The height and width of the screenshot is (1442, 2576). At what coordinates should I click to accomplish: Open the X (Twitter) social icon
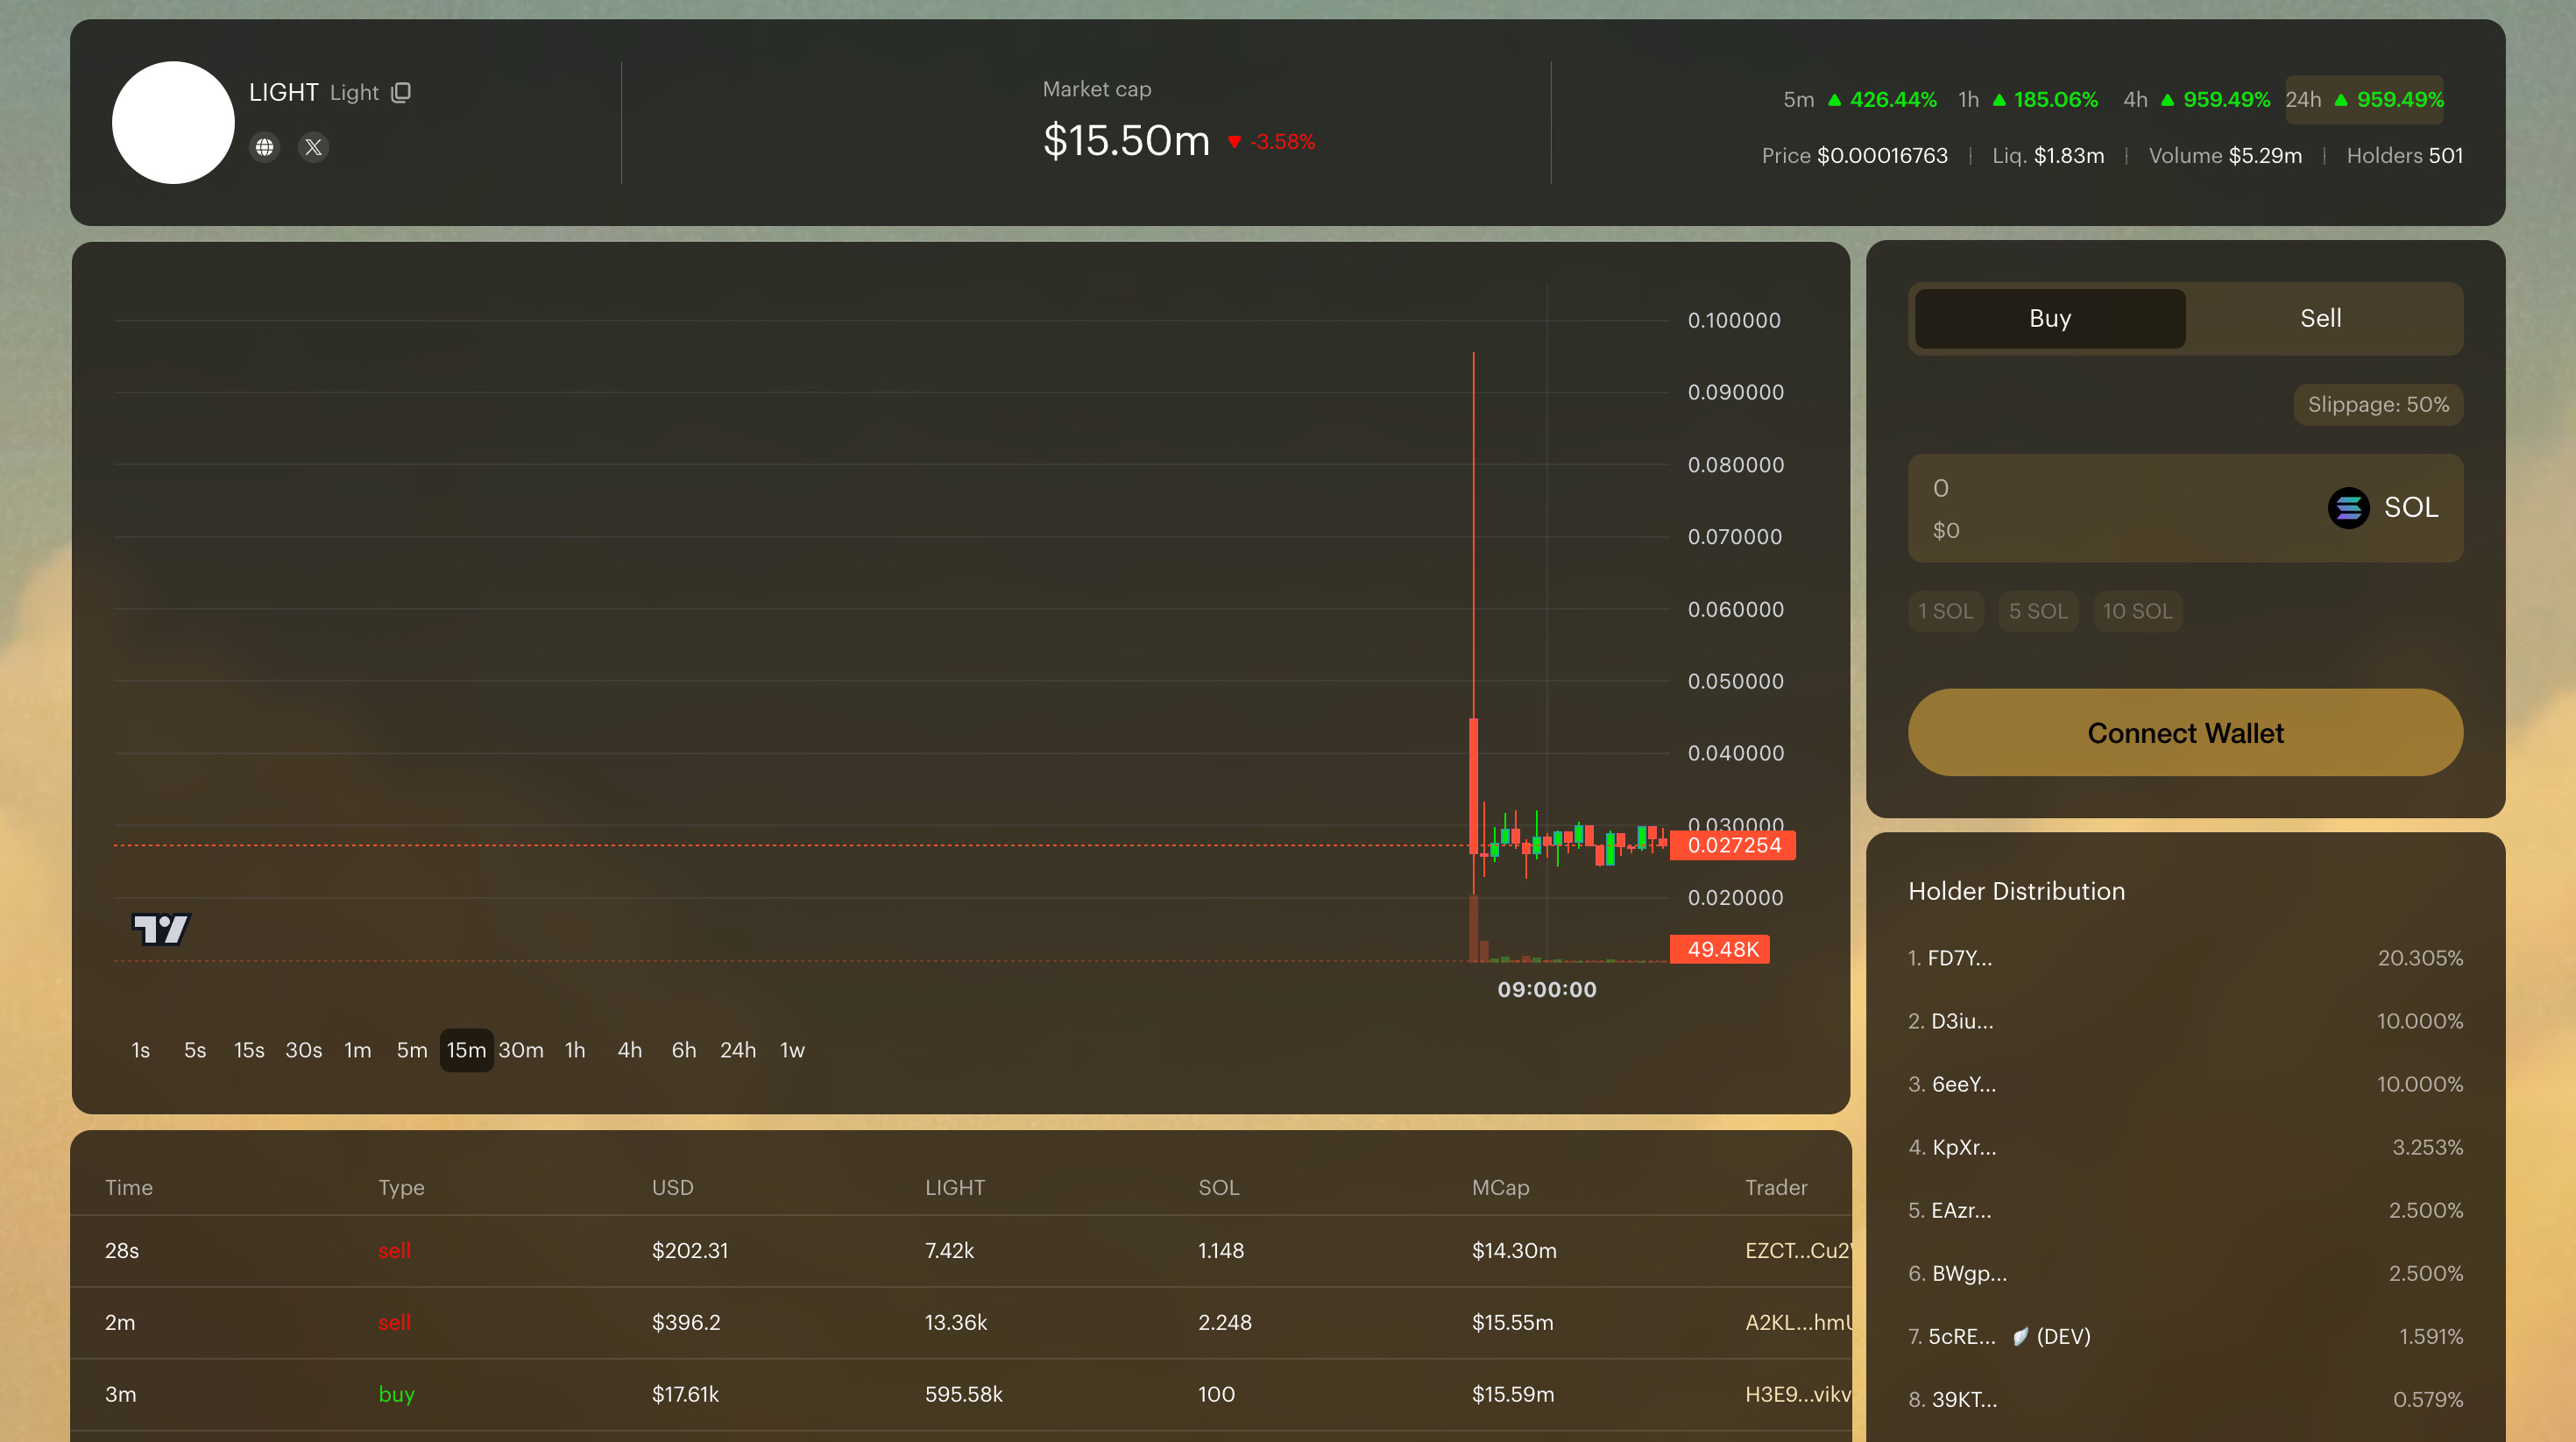click(x=313, y=147)
